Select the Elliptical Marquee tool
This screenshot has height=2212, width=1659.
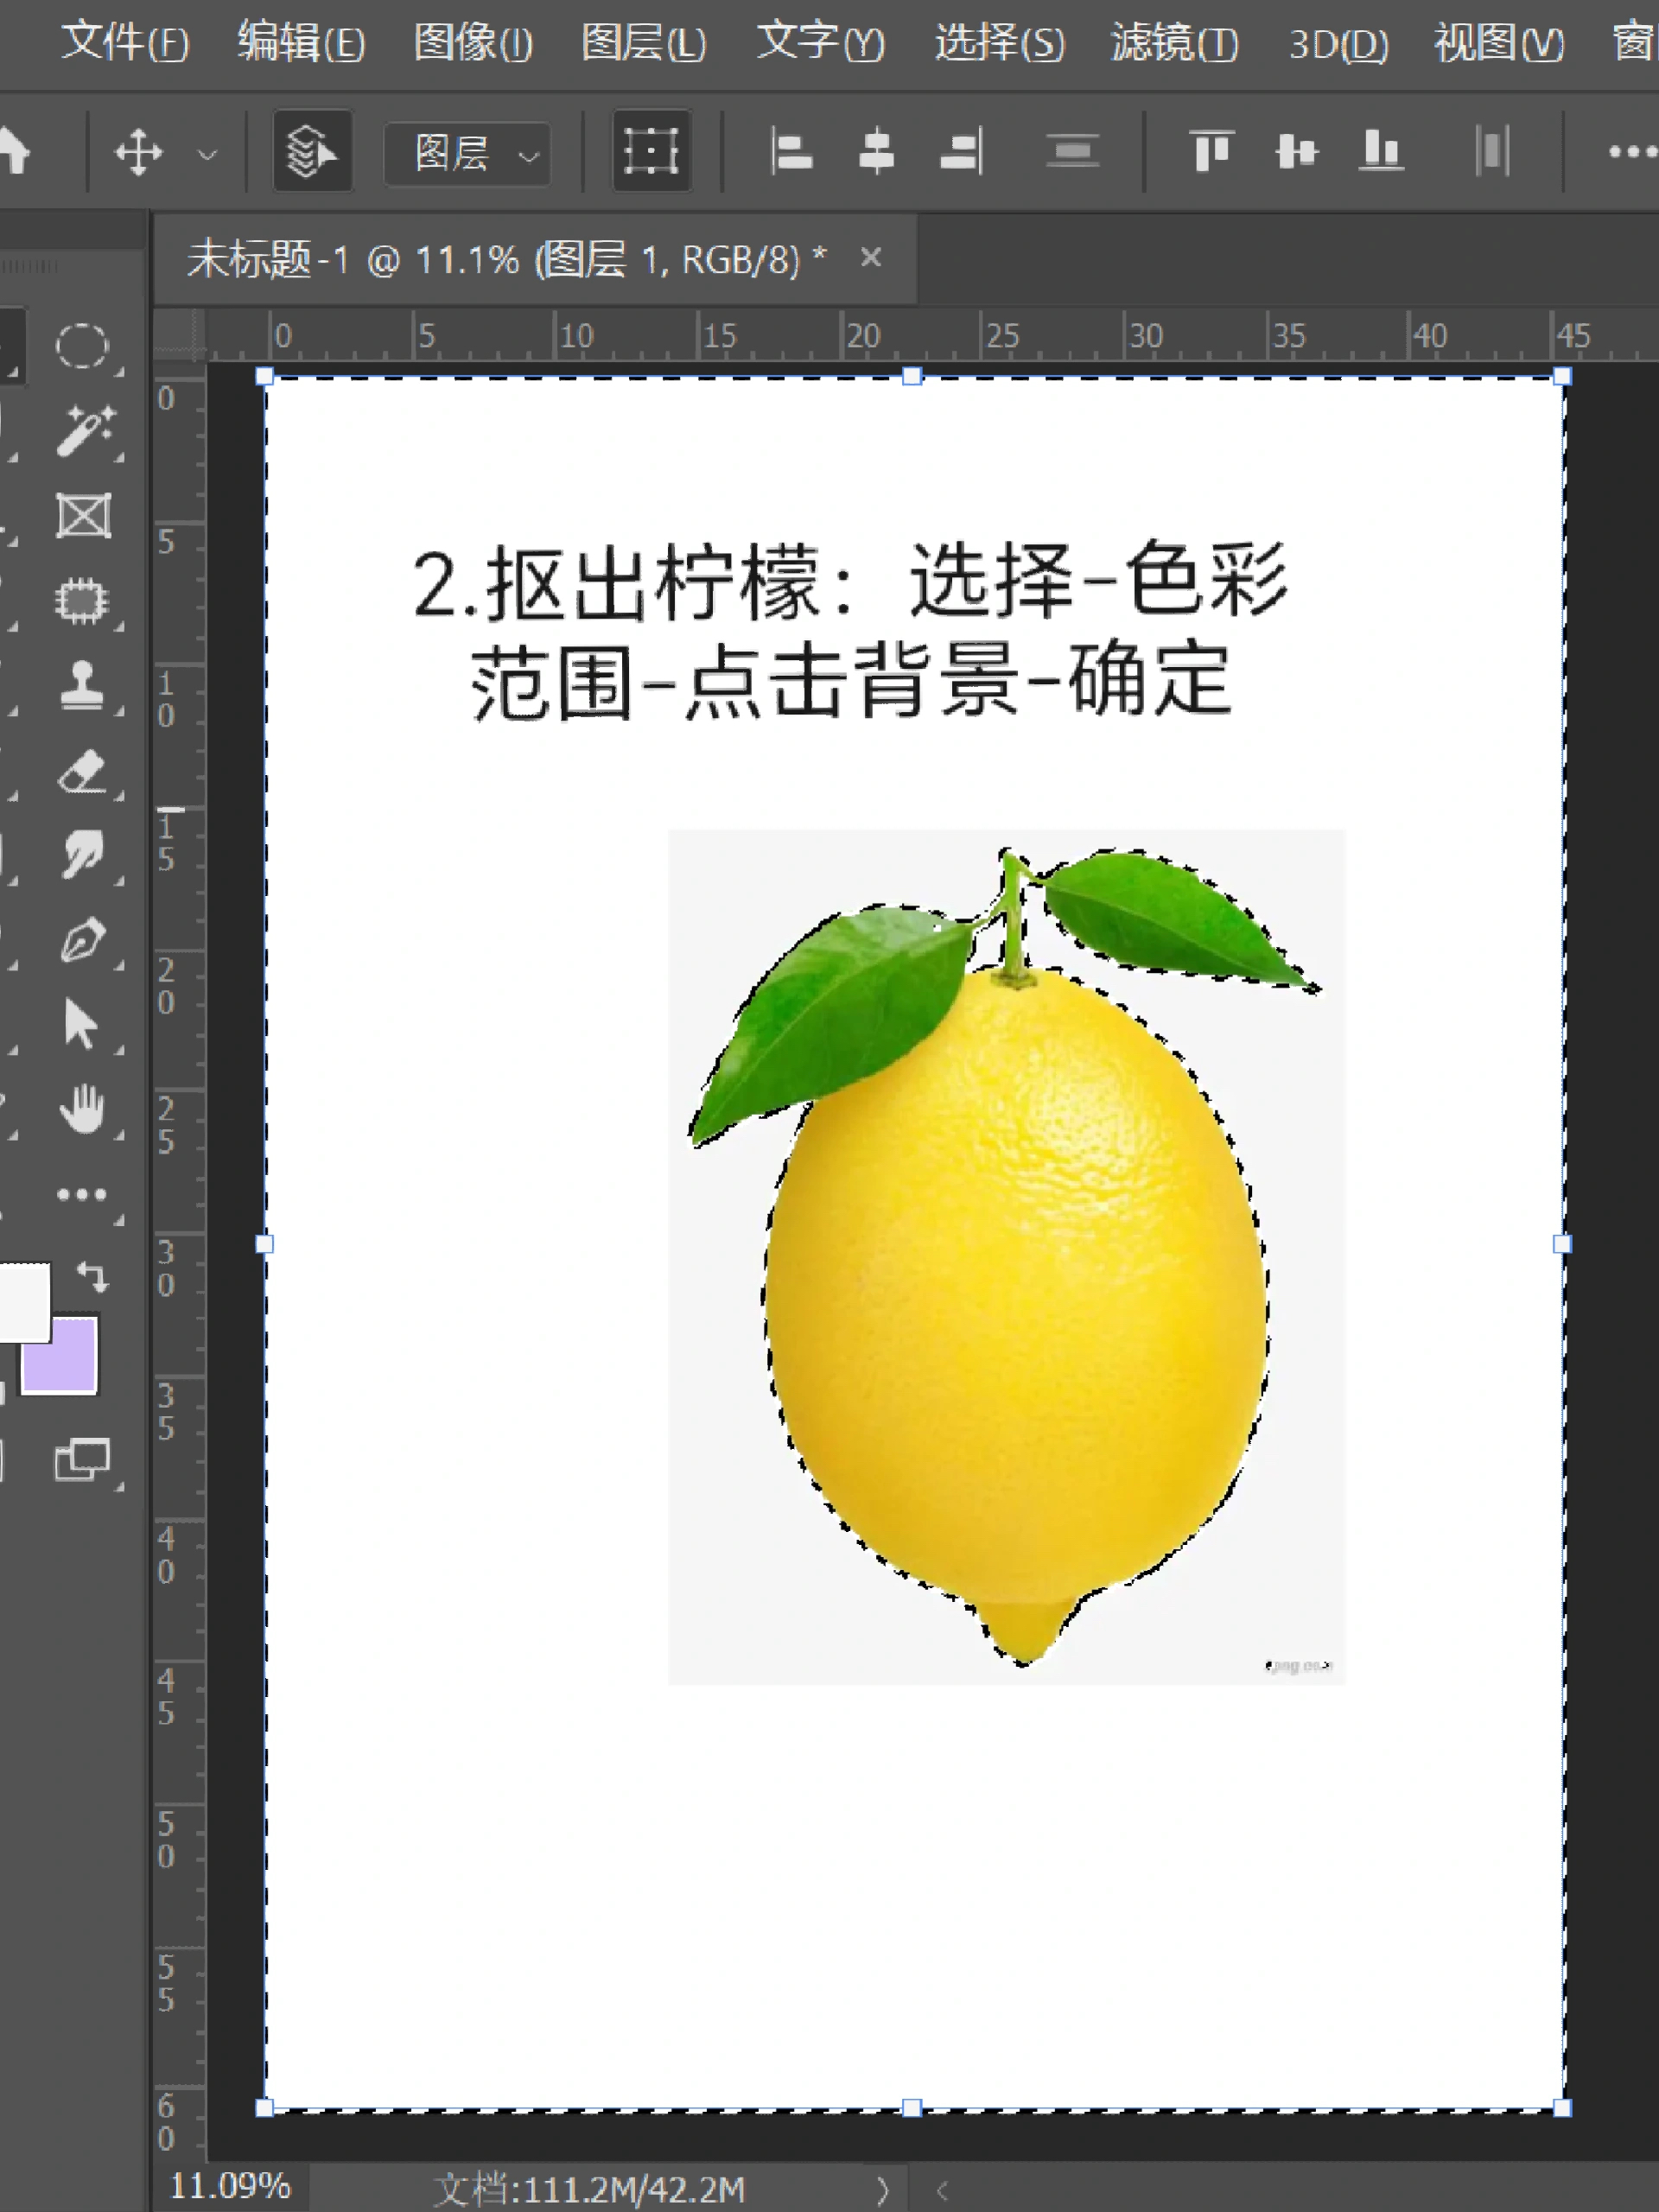pos(83,343)
